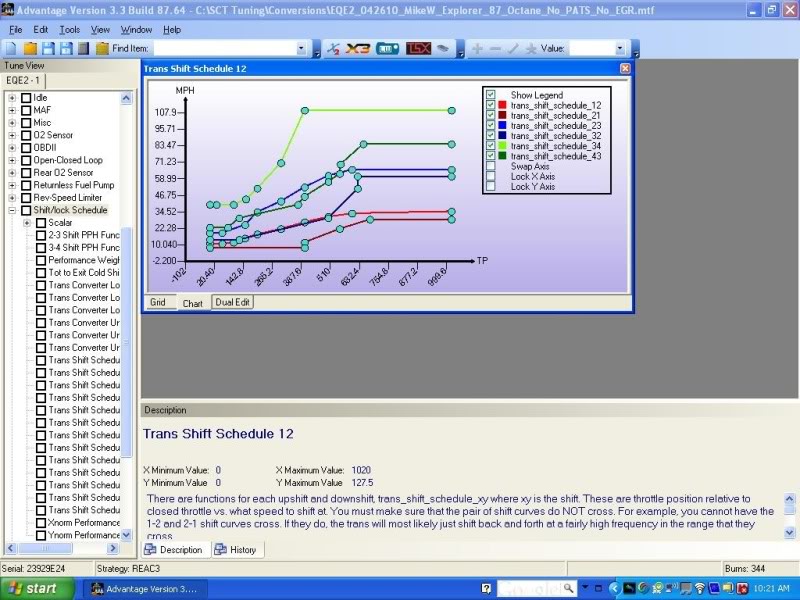This screenshot has height=600, width=800.
Task: Toggle trans_shift_schedule_34 series checkbox
Action: pos(490,146)
